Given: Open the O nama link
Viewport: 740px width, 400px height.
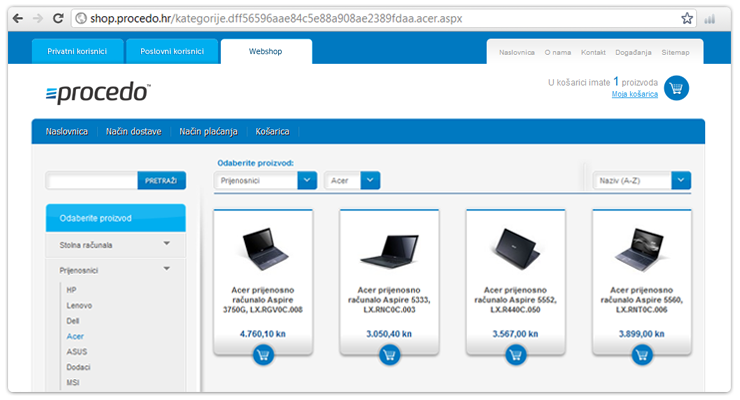Looking at the screenshot, I should pyautogui.click(x=558, y=52).
